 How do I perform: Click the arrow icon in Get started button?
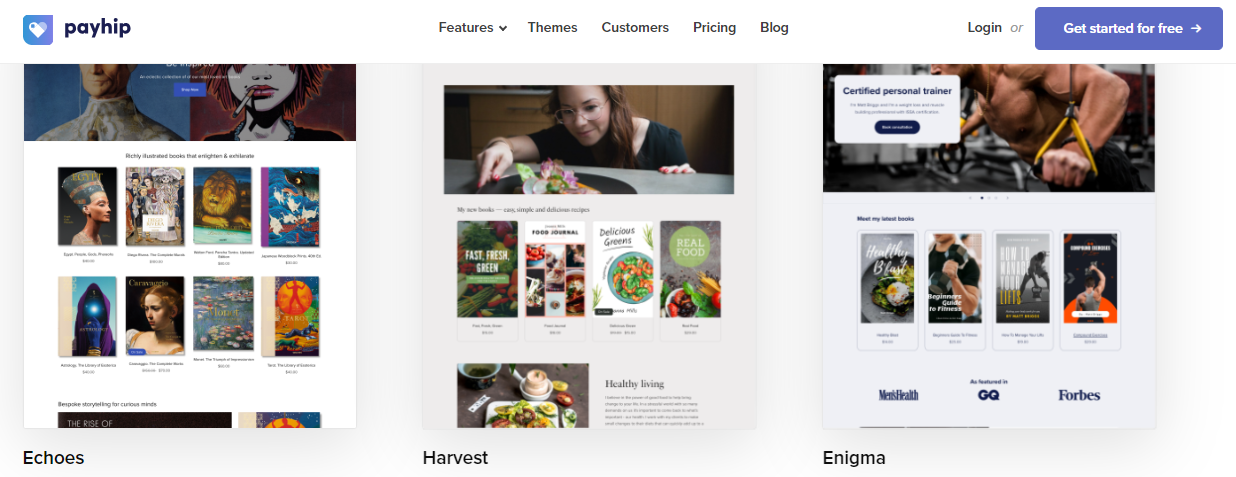click(1196, 28)
